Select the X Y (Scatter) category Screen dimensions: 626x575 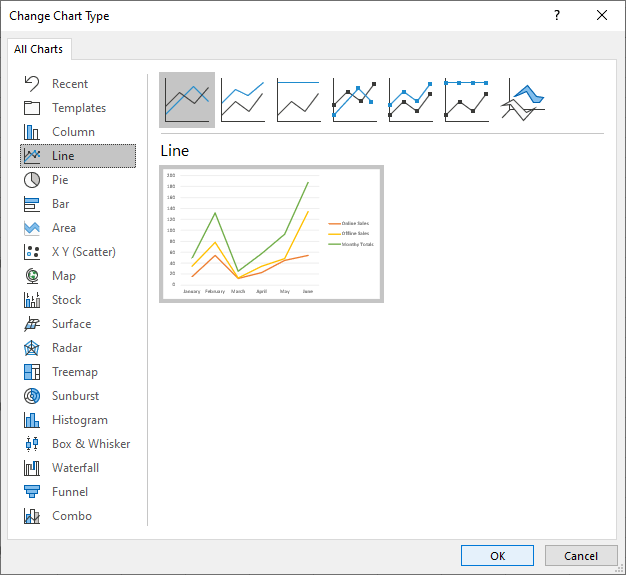(x=83, y=252)
